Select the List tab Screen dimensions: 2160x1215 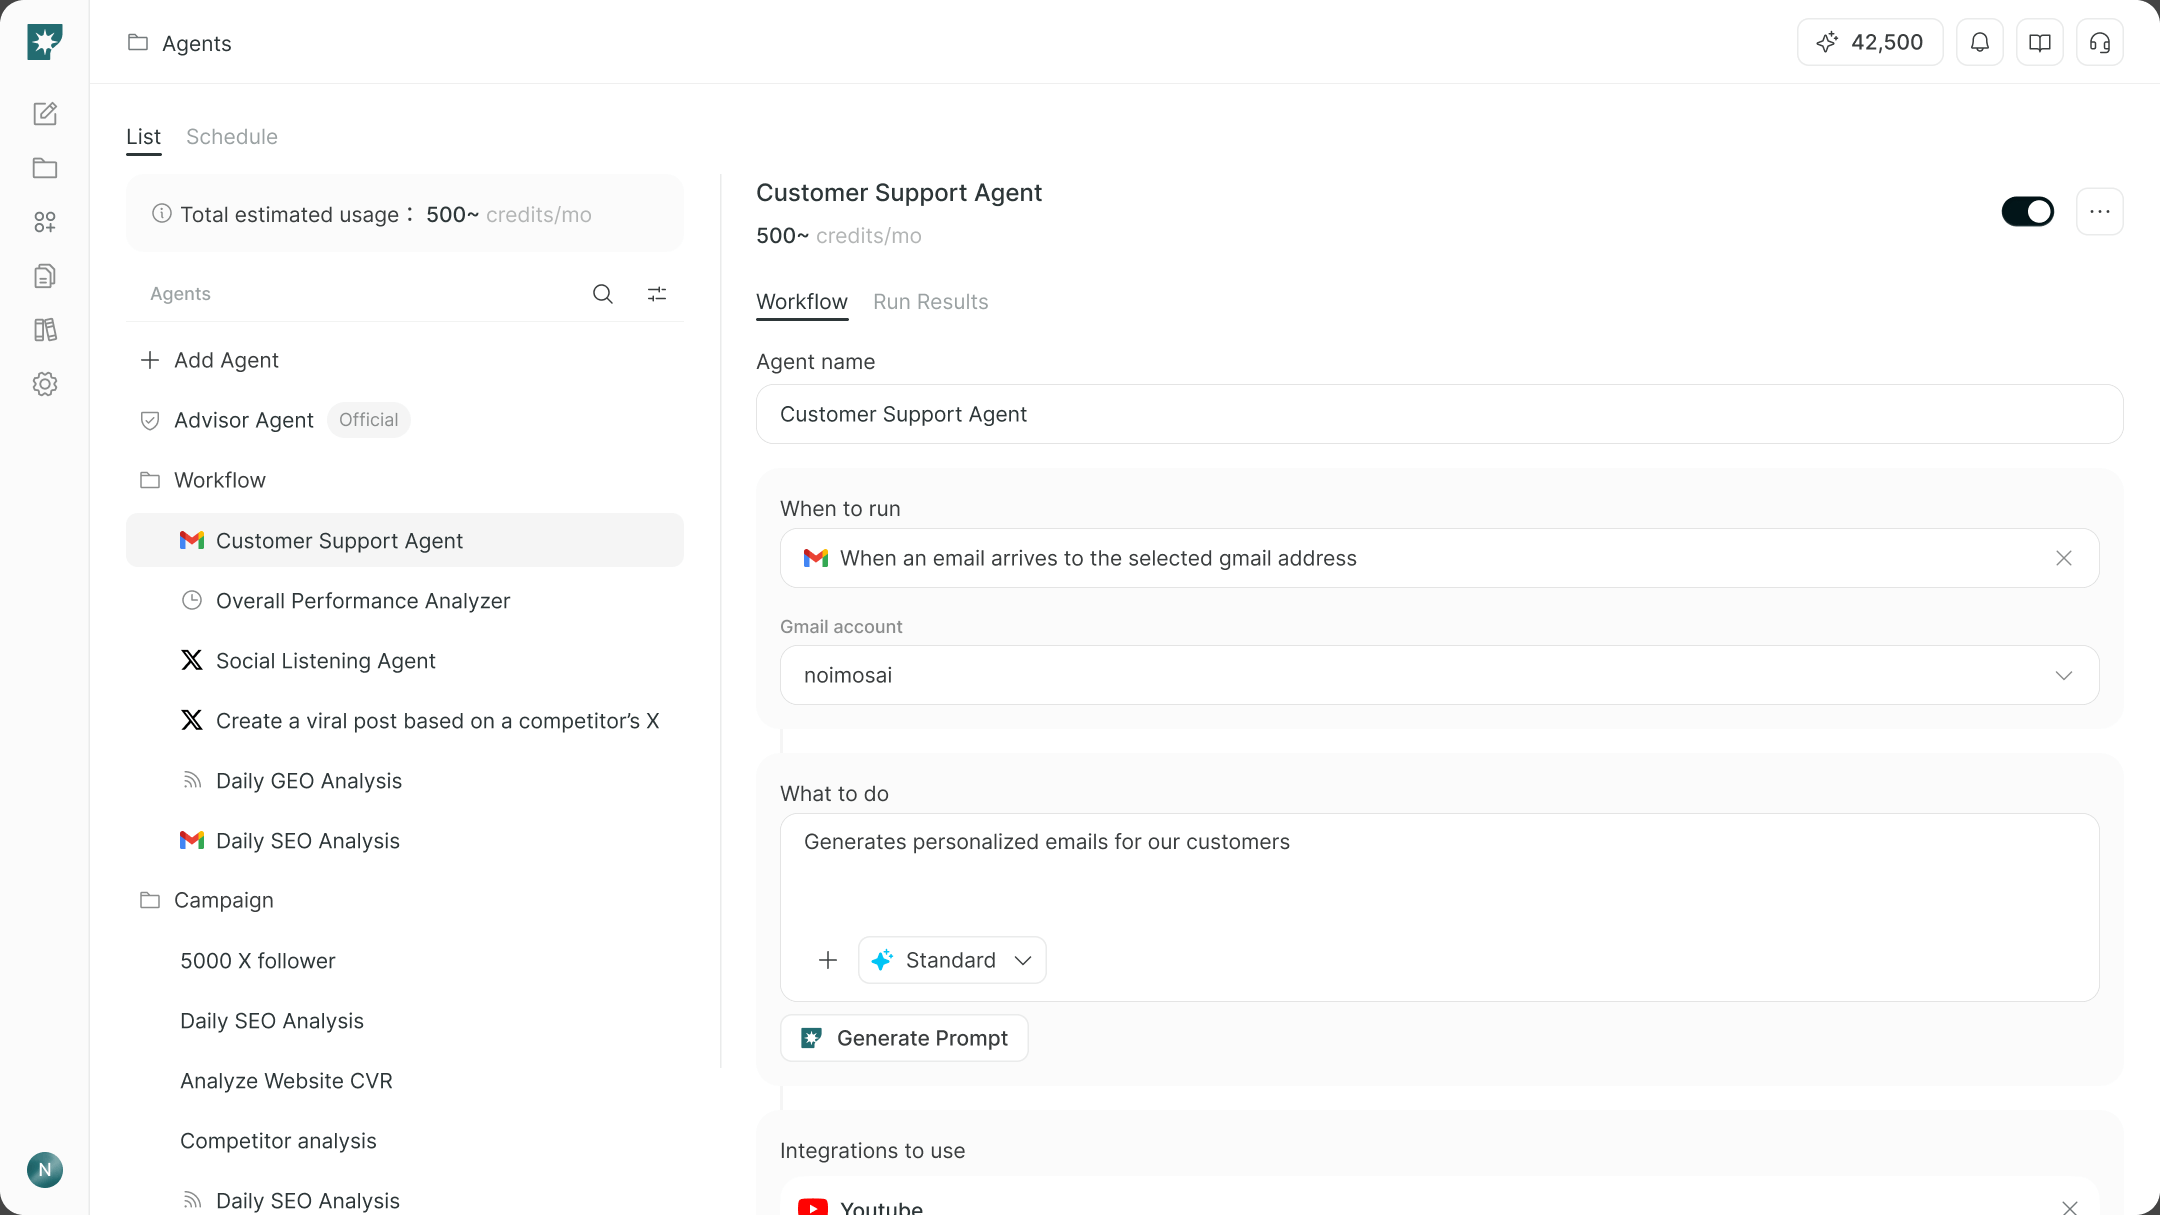click(x=143, y=137)
